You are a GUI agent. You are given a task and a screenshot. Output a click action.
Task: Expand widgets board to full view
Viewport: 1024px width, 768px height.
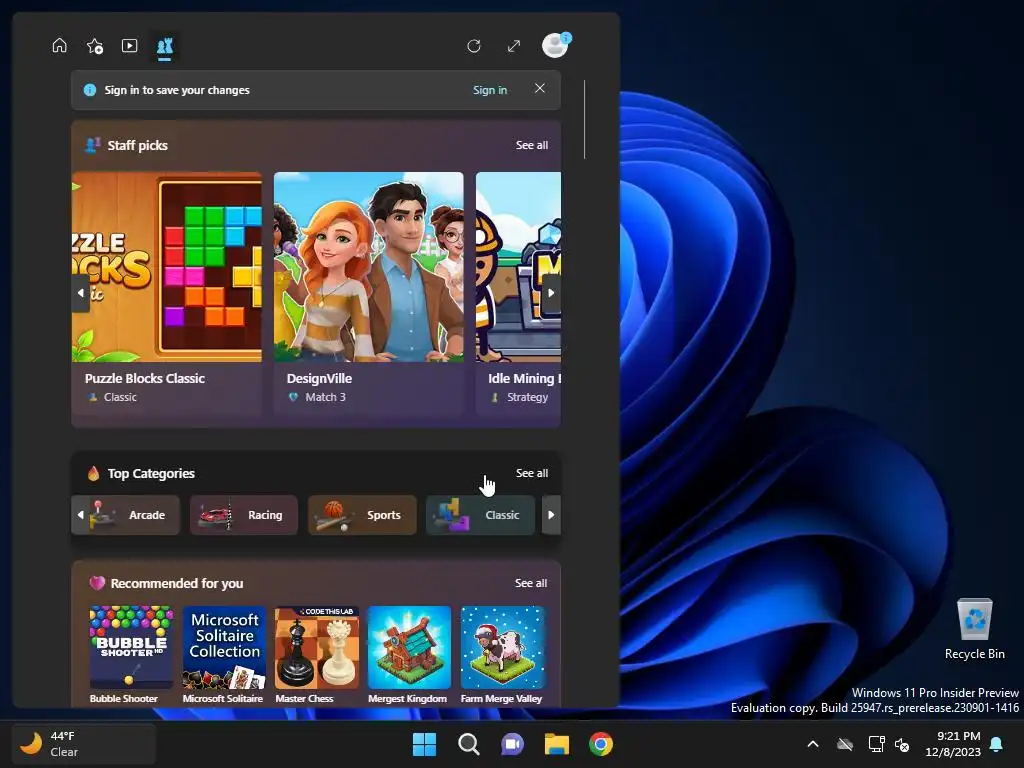pyautogui.click(x=514, y=46)
